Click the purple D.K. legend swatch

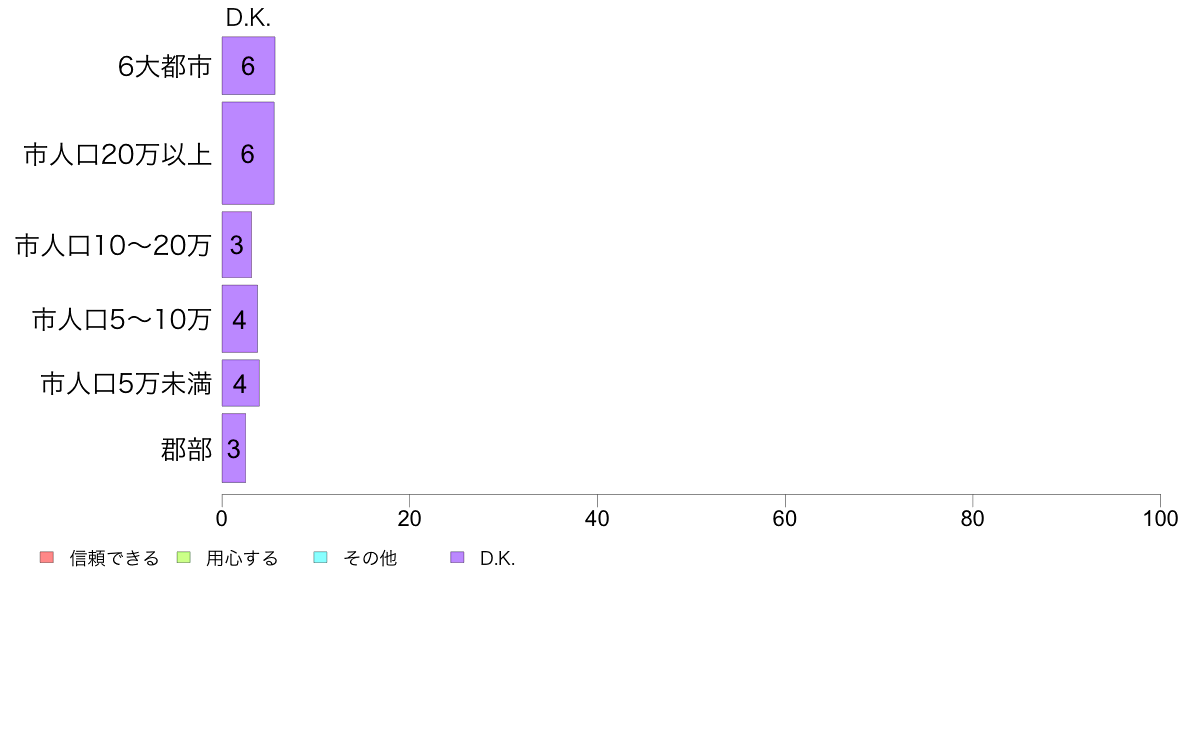coord(457,557)
